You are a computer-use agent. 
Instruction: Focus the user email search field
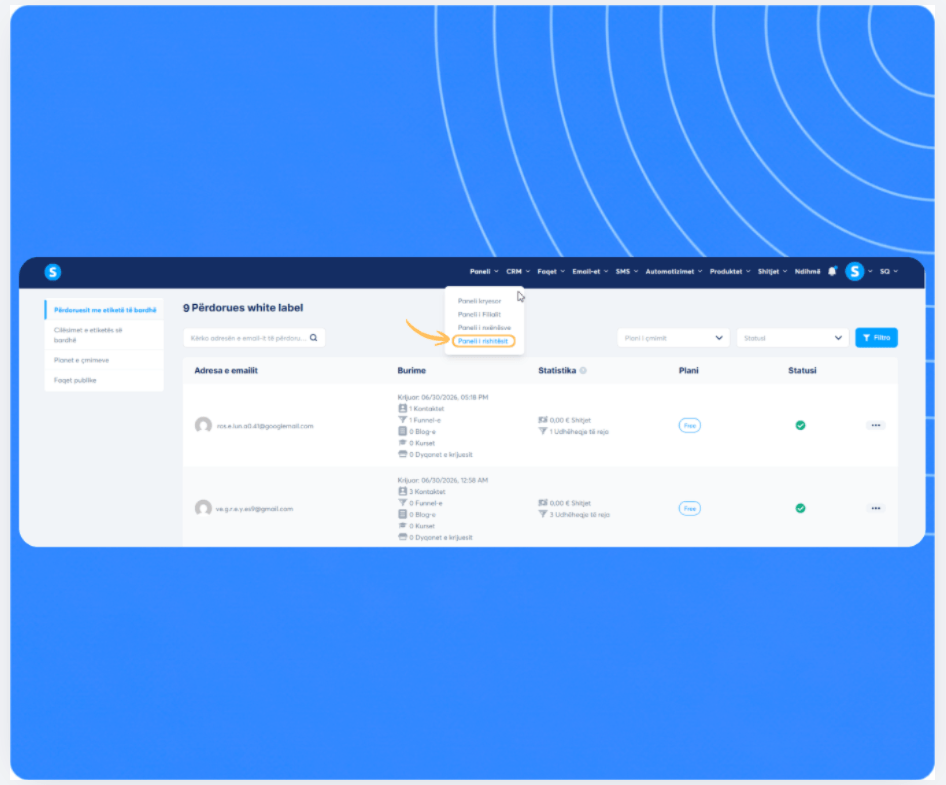[254, 338]
